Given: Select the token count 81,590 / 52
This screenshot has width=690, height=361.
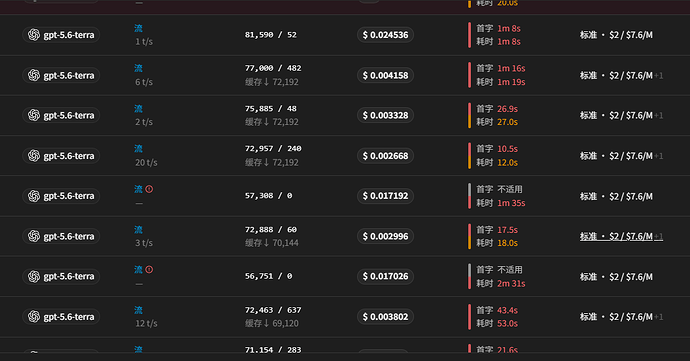Looking at the screenshot, I should pyautogui.click(x=271, y=35).
